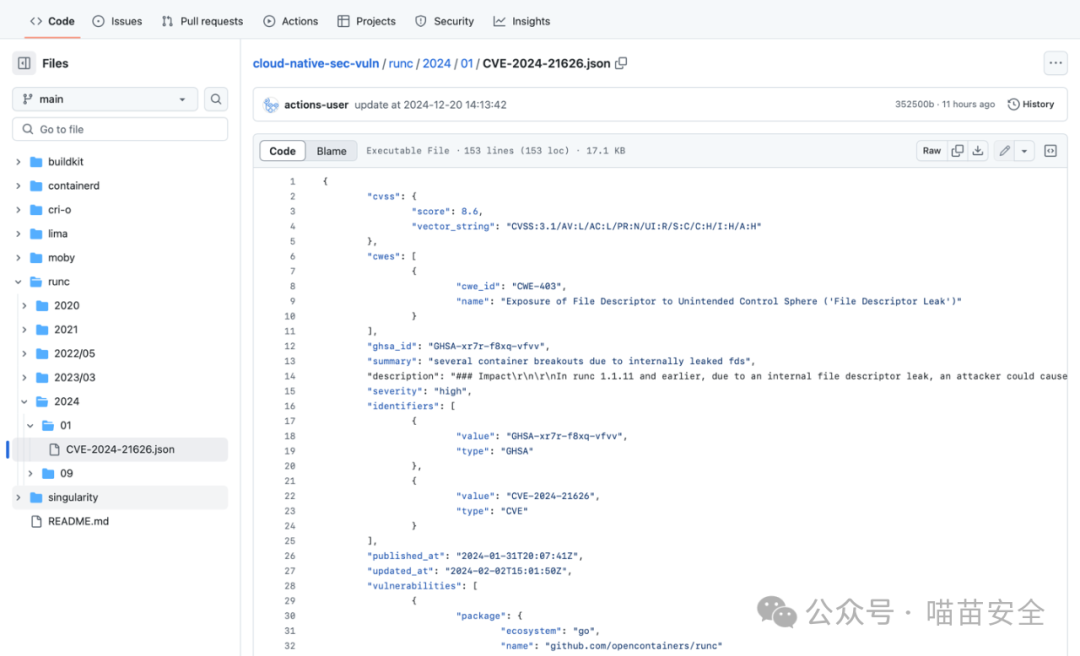Open the symbols panel icon
The height and width of the screenshot is (656, 1080).
1050,151
